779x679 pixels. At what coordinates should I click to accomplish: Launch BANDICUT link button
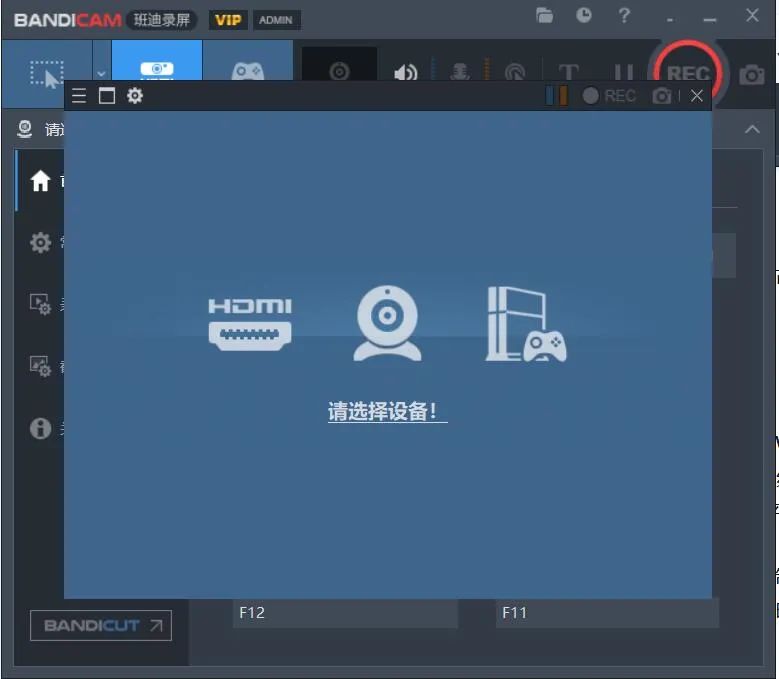(101, 625)
